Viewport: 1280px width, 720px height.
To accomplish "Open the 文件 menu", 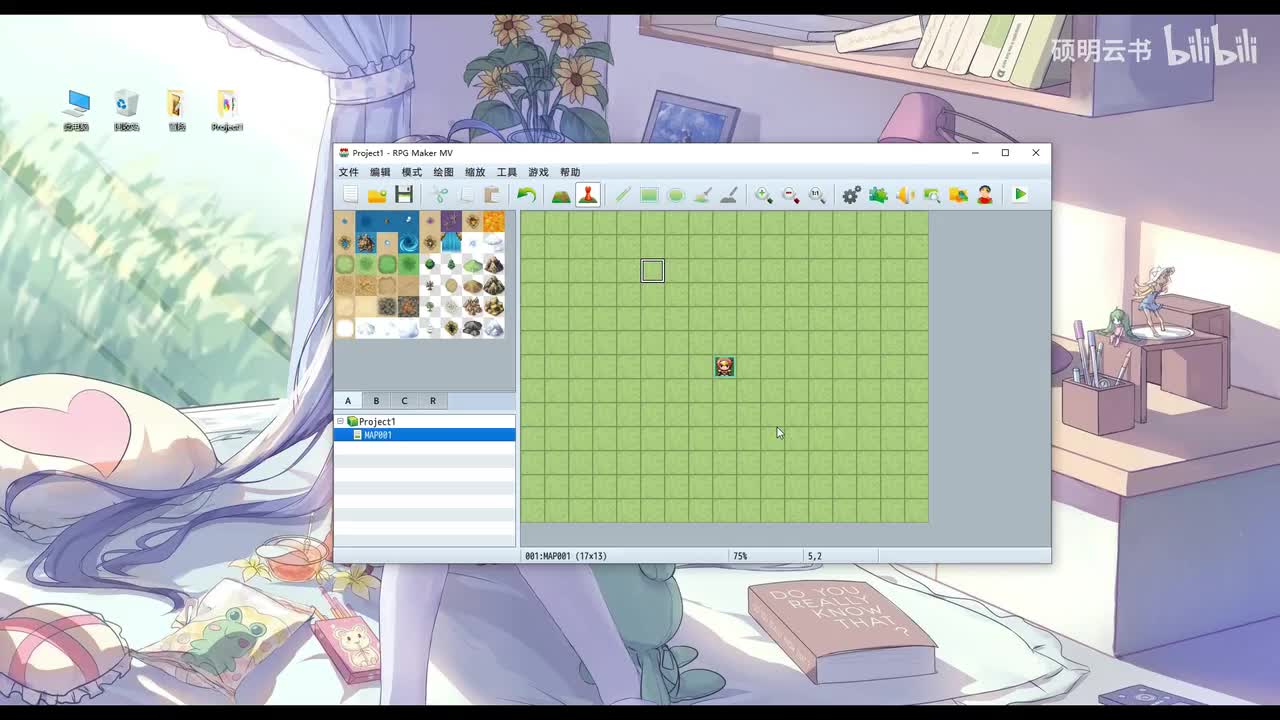I will (x=348, y=173).
